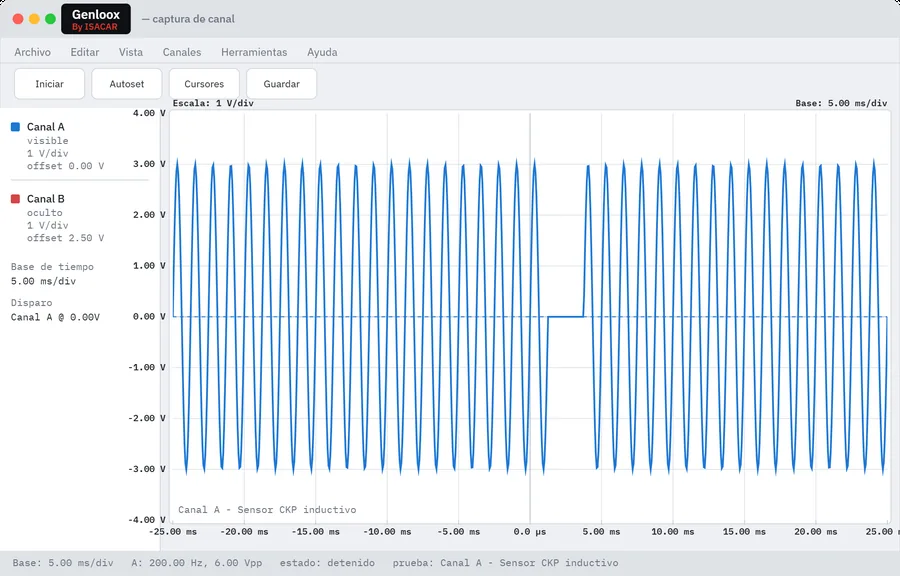Click the 'Disparo' label
900x576 pixels.
32,302
